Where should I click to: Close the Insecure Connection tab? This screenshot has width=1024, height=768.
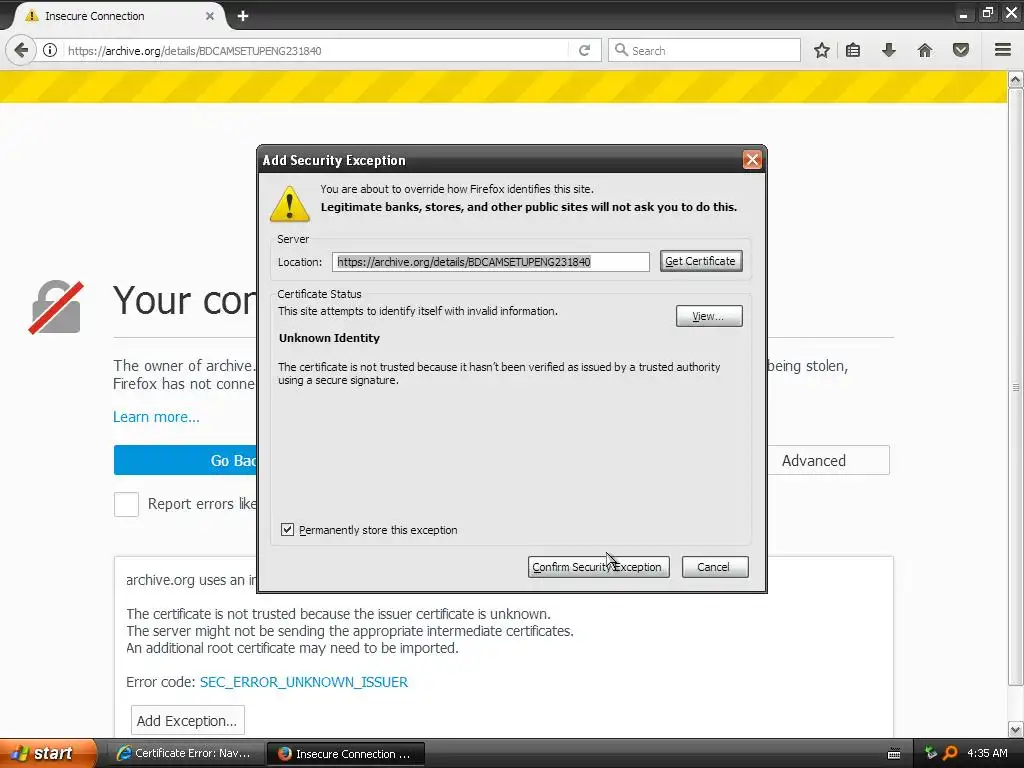coord(210,16)
